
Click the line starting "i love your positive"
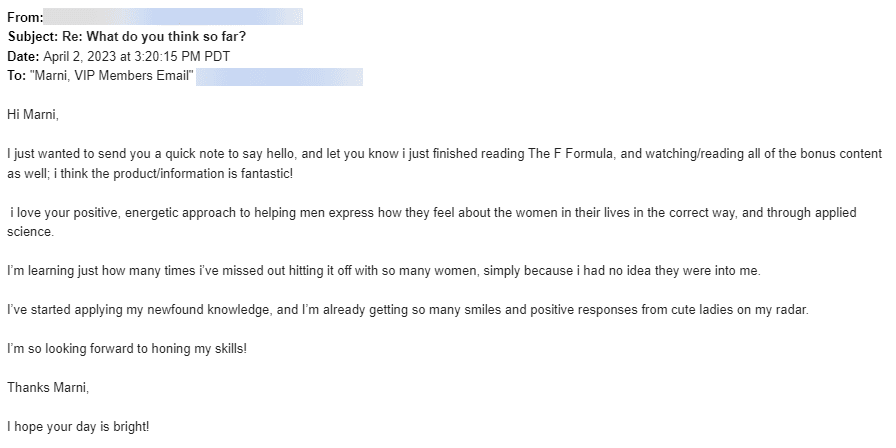coord(432,213)
